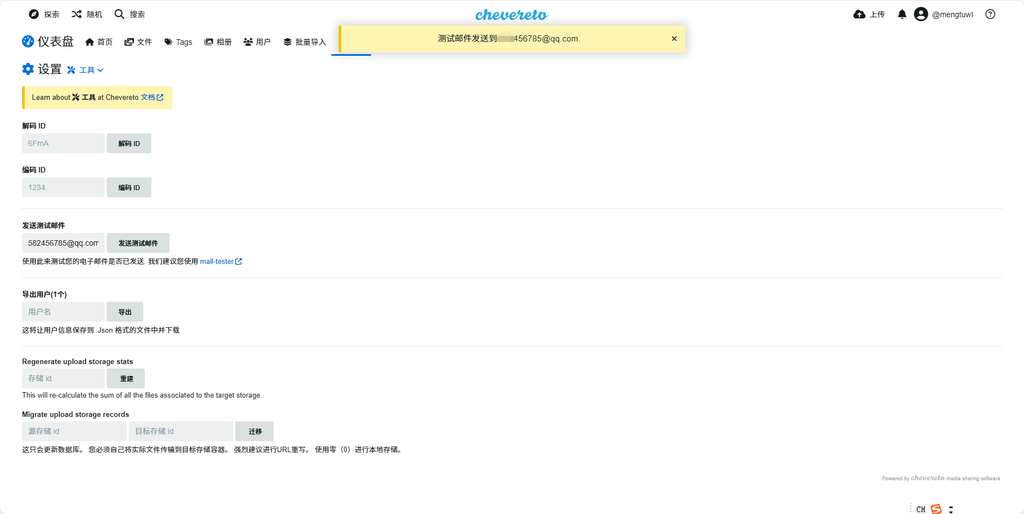Click the chevereto logo
This screenshot has height=514, width=1024.
coord(511,14)
